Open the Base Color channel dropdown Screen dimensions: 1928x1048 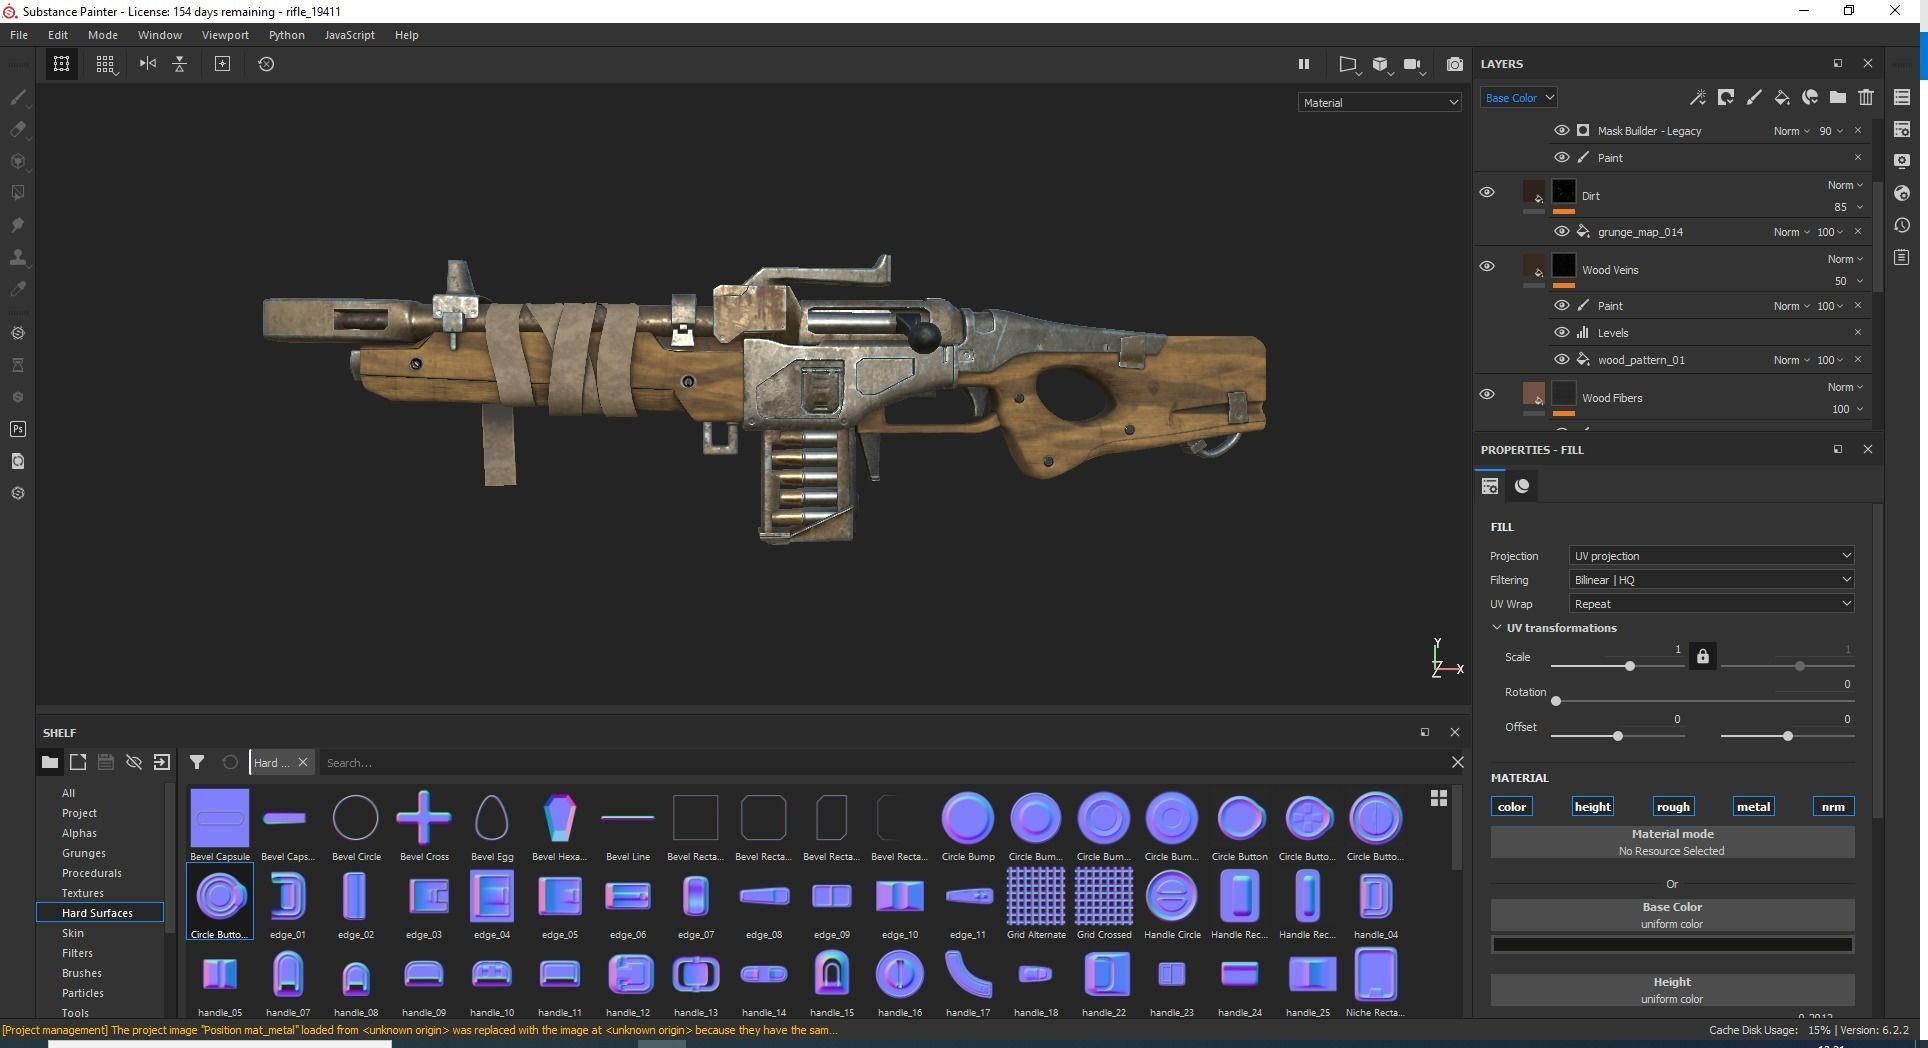pyautogui.click(x=1518, y=98)
